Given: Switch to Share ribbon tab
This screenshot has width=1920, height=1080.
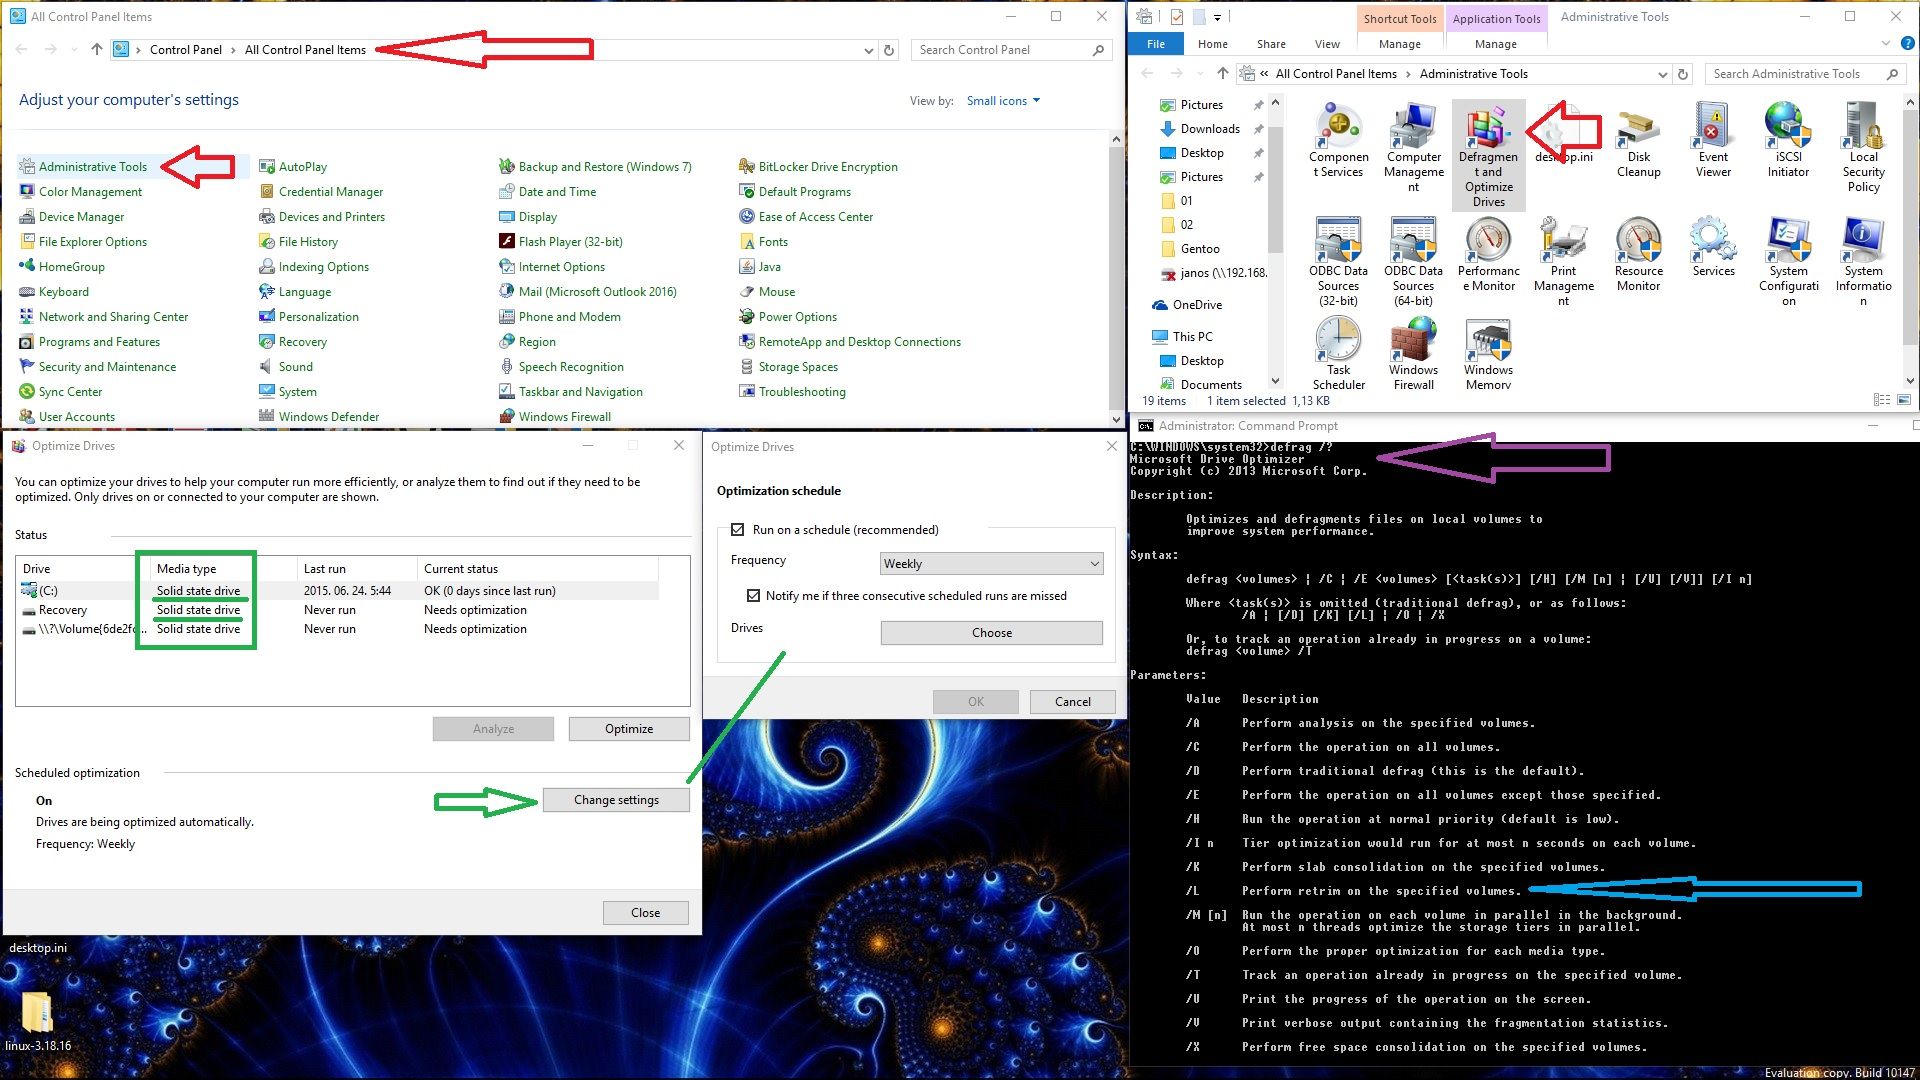Looking at the screenshot, I should point(1271,44).
